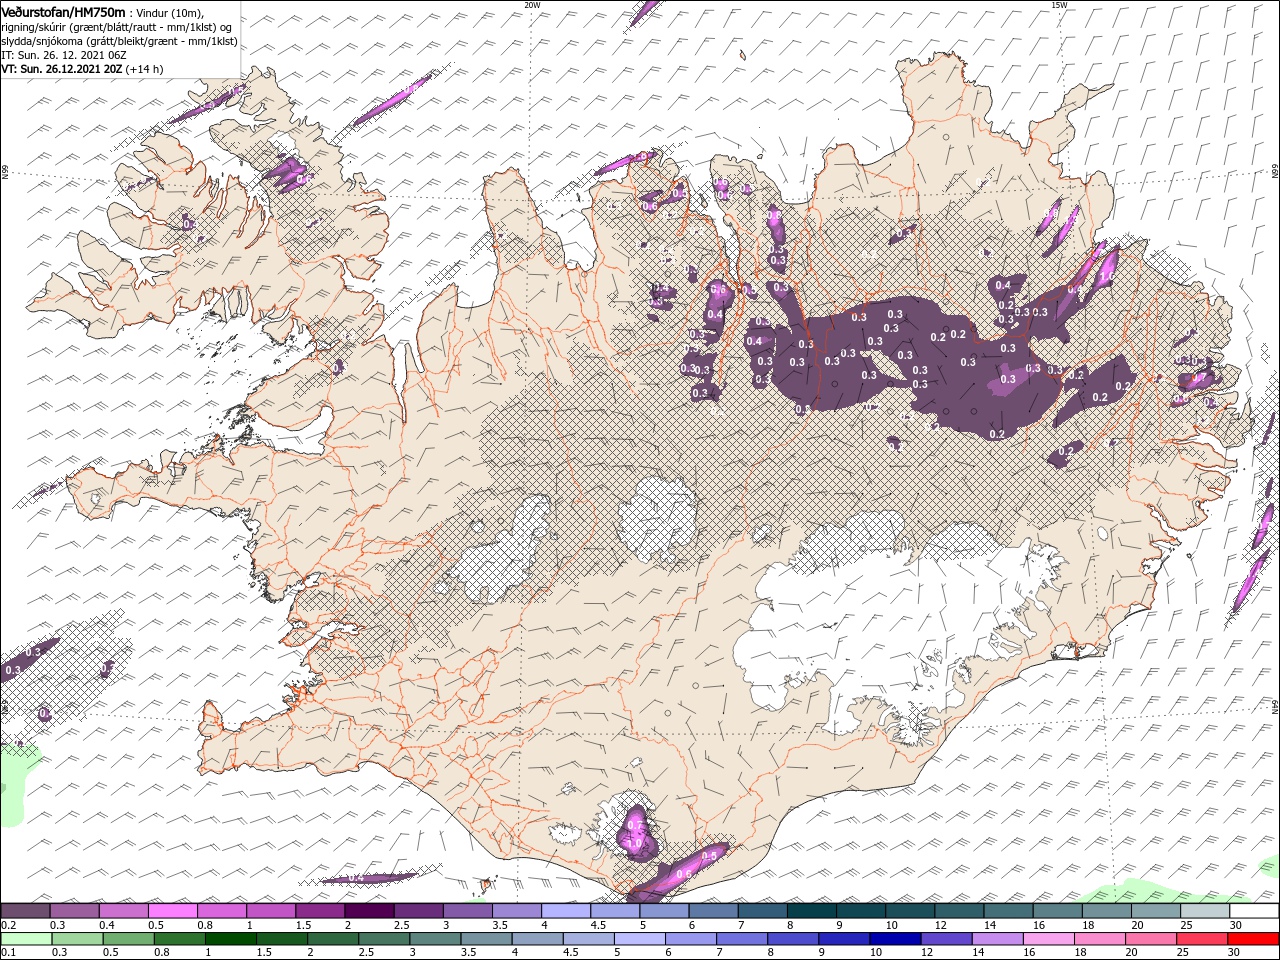
Task: Click the 20W longitude label
Action: [532, 5]
